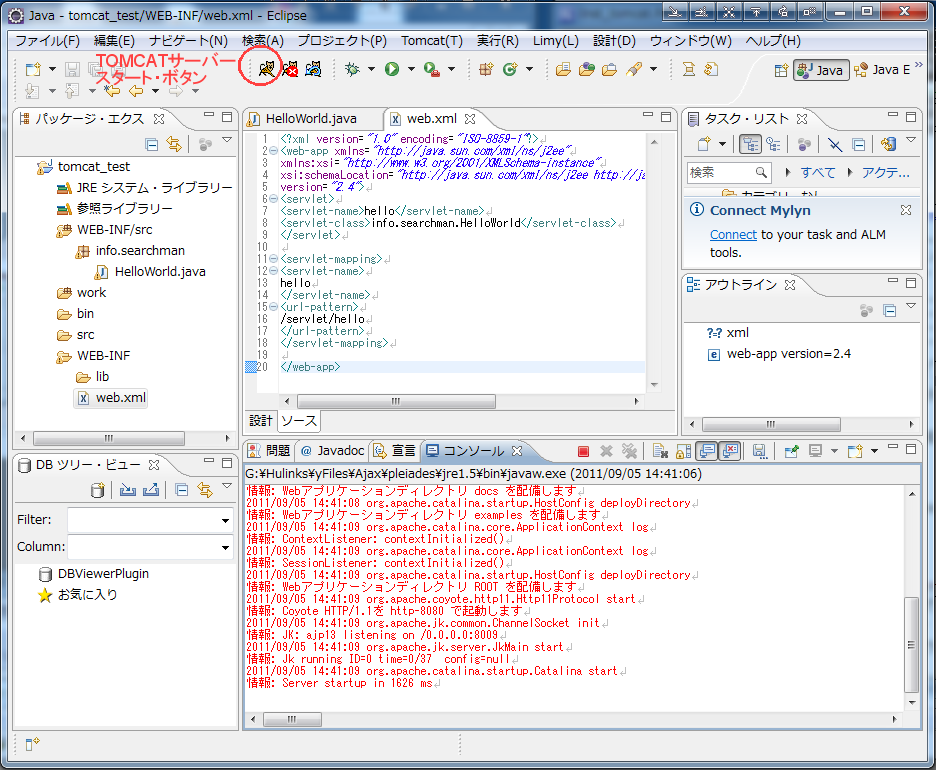
Task: Toggle Categorized presentation in Task List
Action: pos(750,144)
